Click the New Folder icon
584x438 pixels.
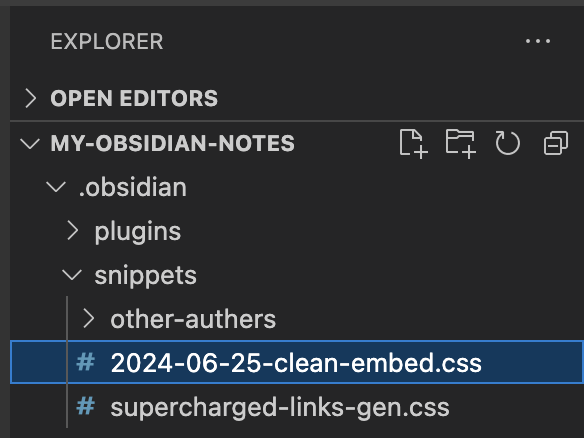coord(461,144)
